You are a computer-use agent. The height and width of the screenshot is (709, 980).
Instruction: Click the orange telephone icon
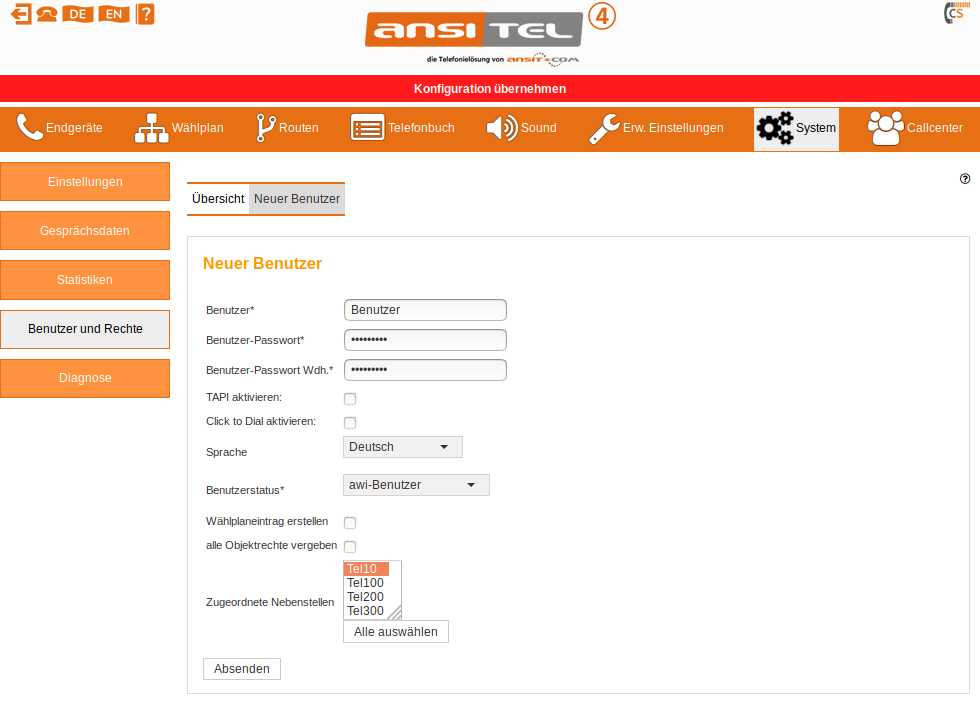point(46,14)
